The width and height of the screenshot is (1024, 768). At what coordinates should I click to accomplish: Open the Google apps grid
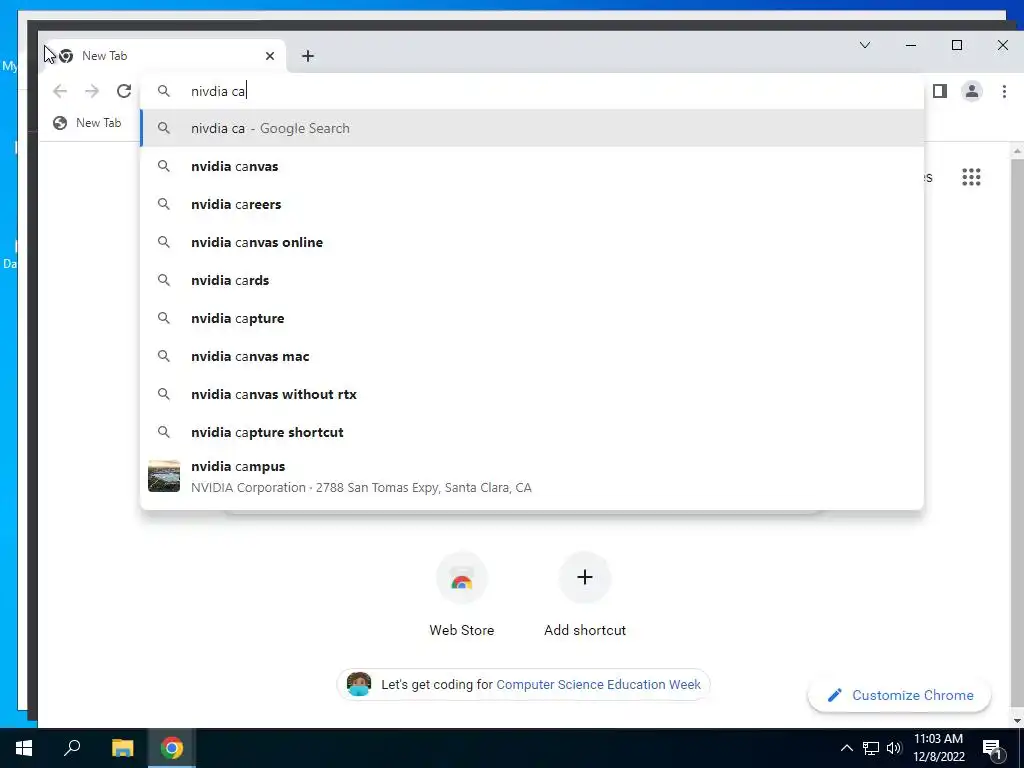click(971, 177)
